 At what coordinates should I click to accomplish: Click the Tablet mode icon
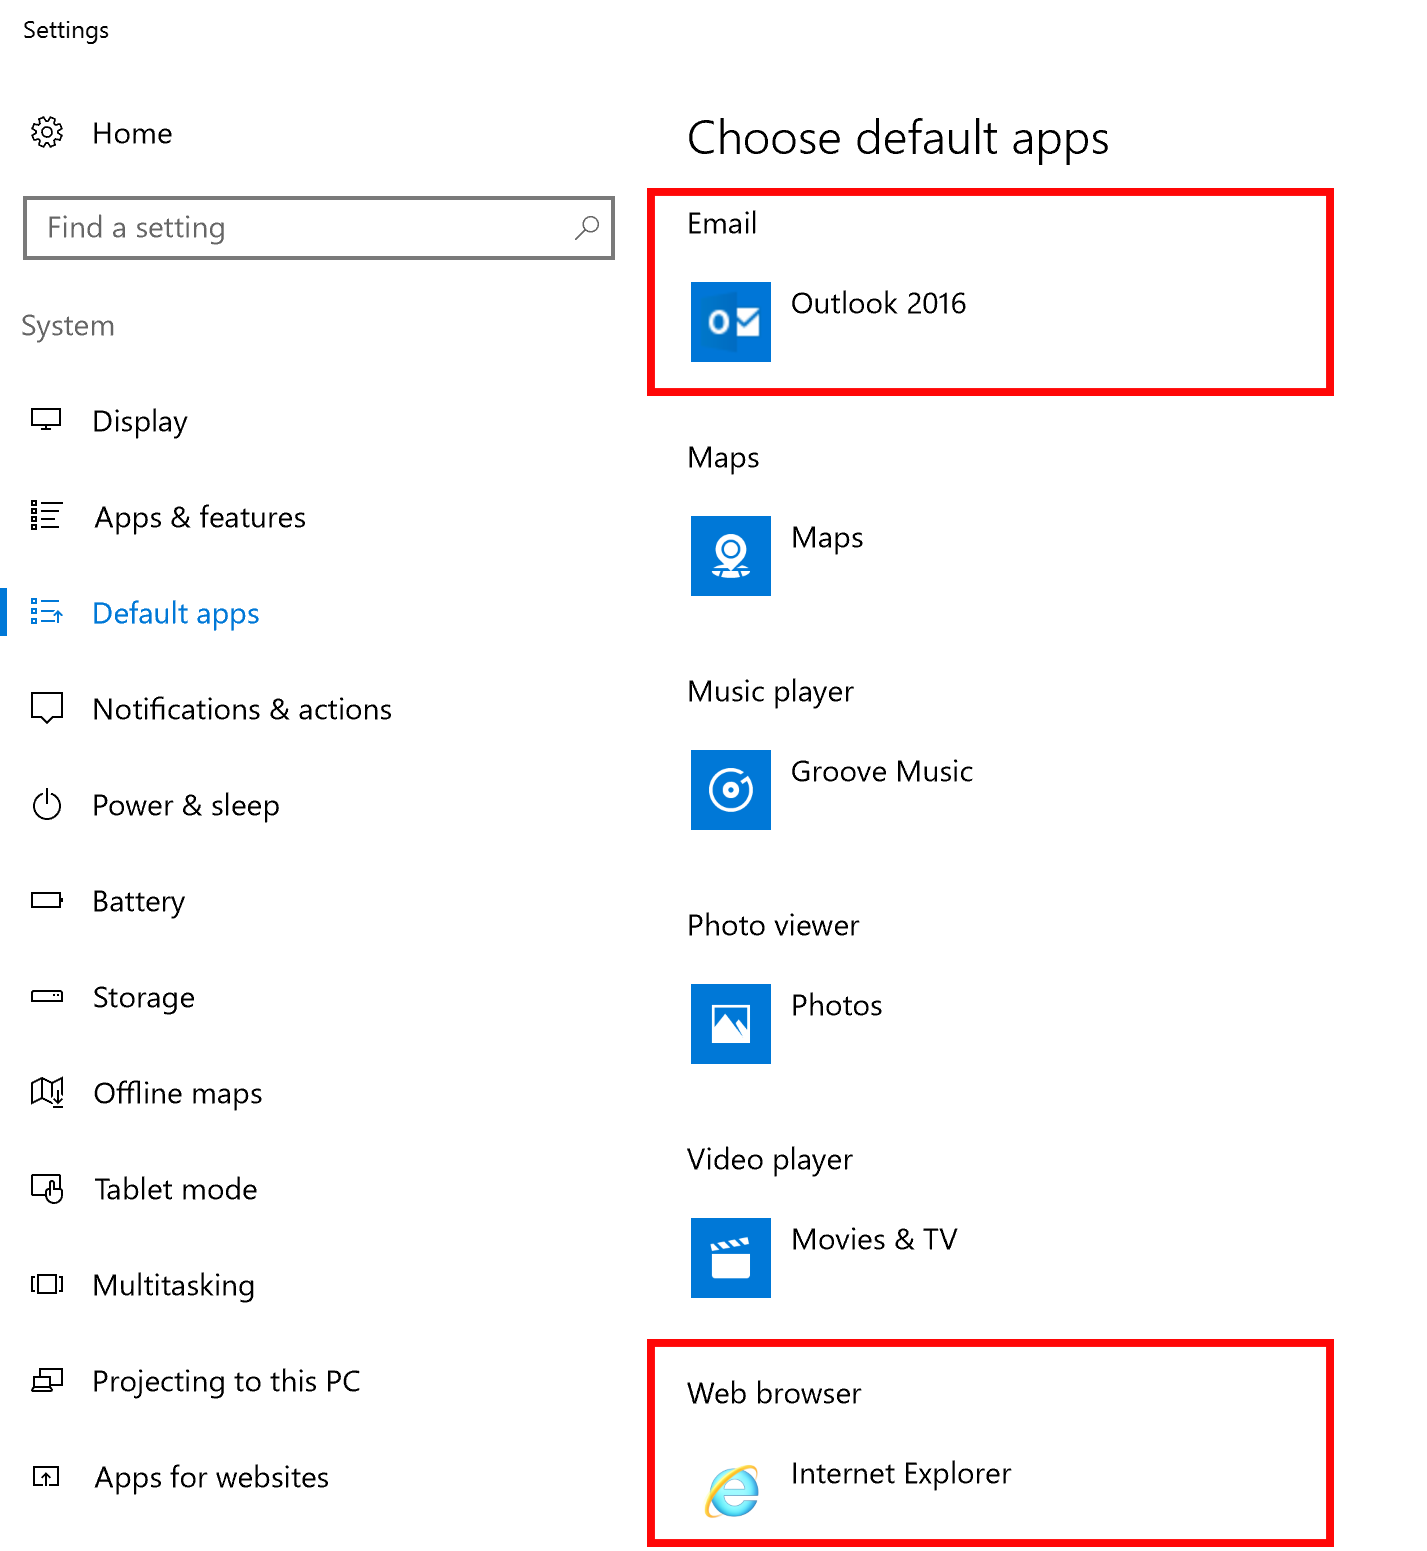47,1188
